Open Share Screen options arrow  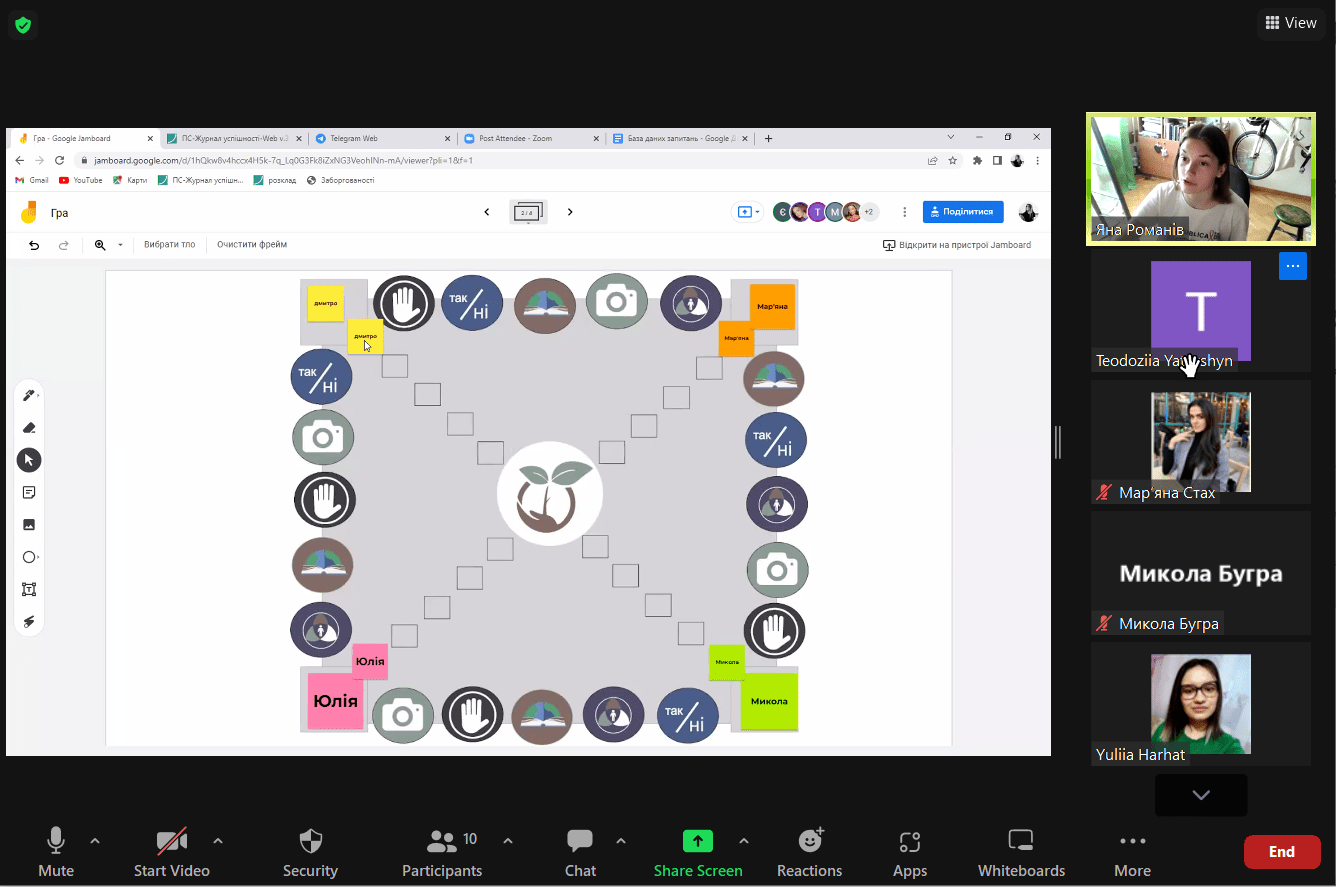click(x=744, y=841)
